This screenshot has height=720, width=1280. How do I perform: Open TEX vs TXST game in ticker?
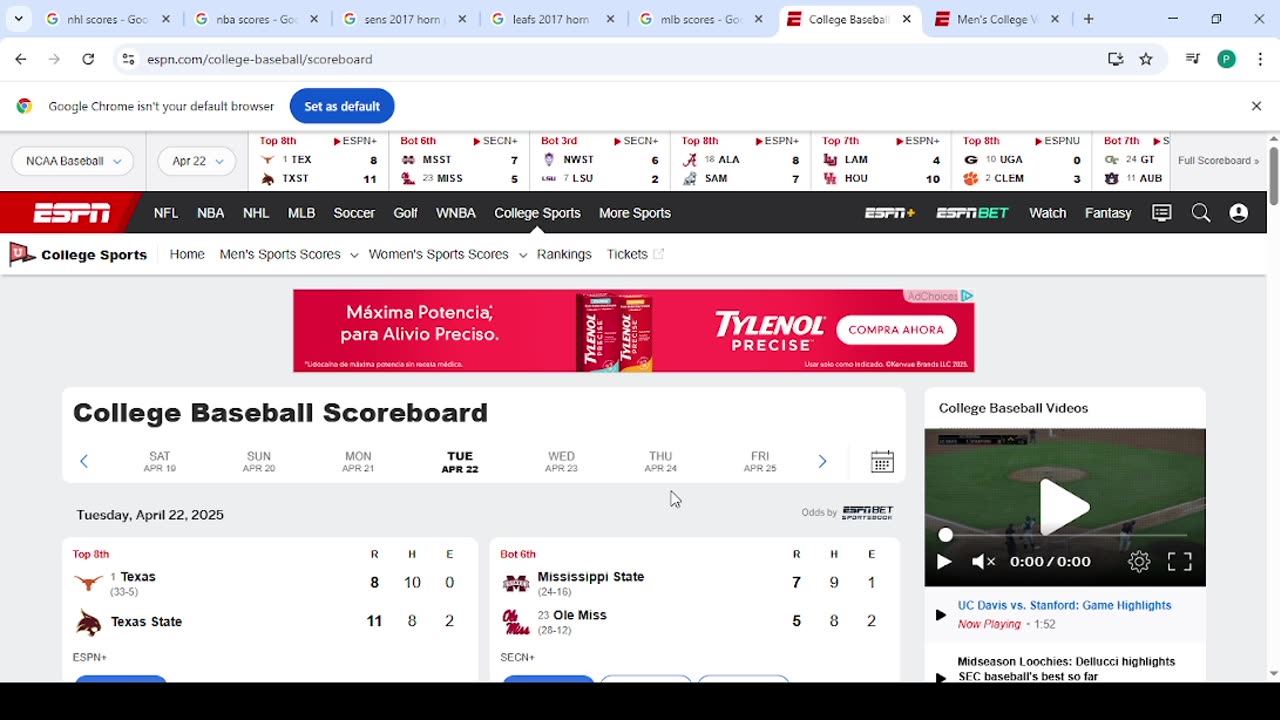pyautogui.click(x=318, y=161)
